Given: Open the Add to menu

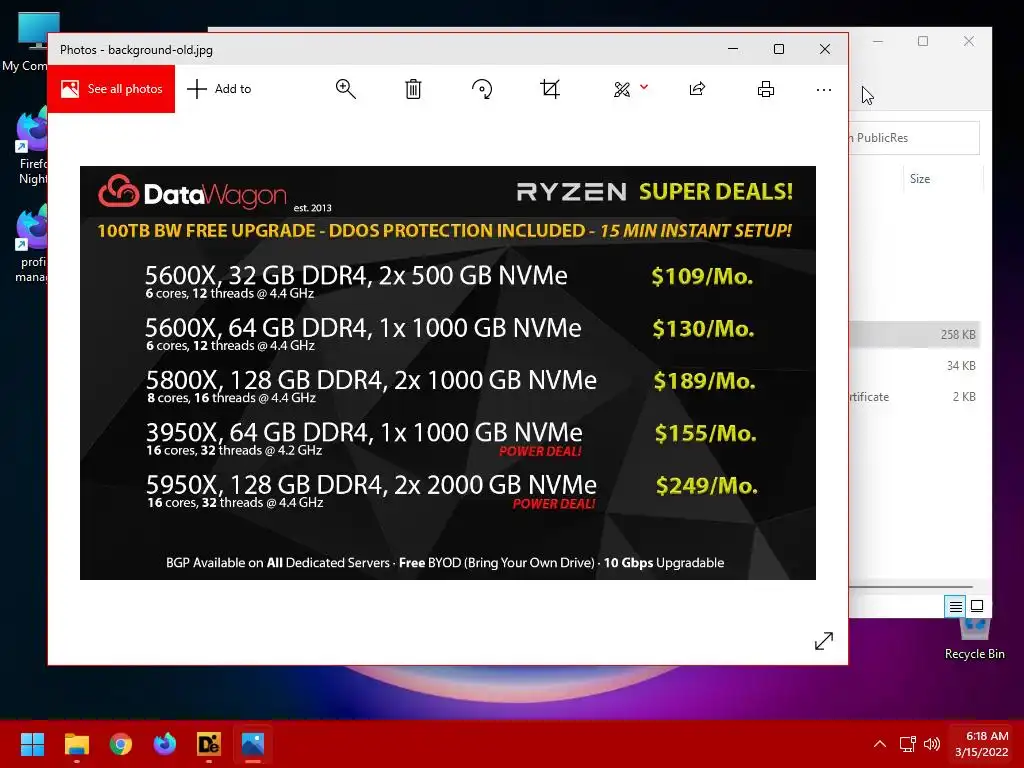Looking at the screenshot, I should pyautogui.click(x=219, y=89).
